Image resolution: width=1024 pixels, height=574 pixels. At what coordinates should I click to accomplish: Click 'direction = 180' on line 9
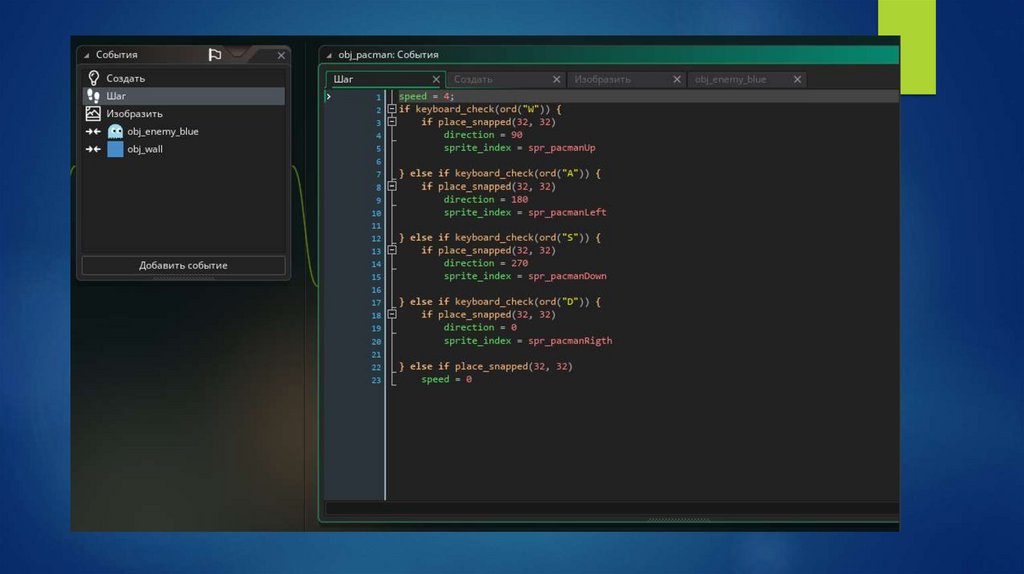click(485, 199)
